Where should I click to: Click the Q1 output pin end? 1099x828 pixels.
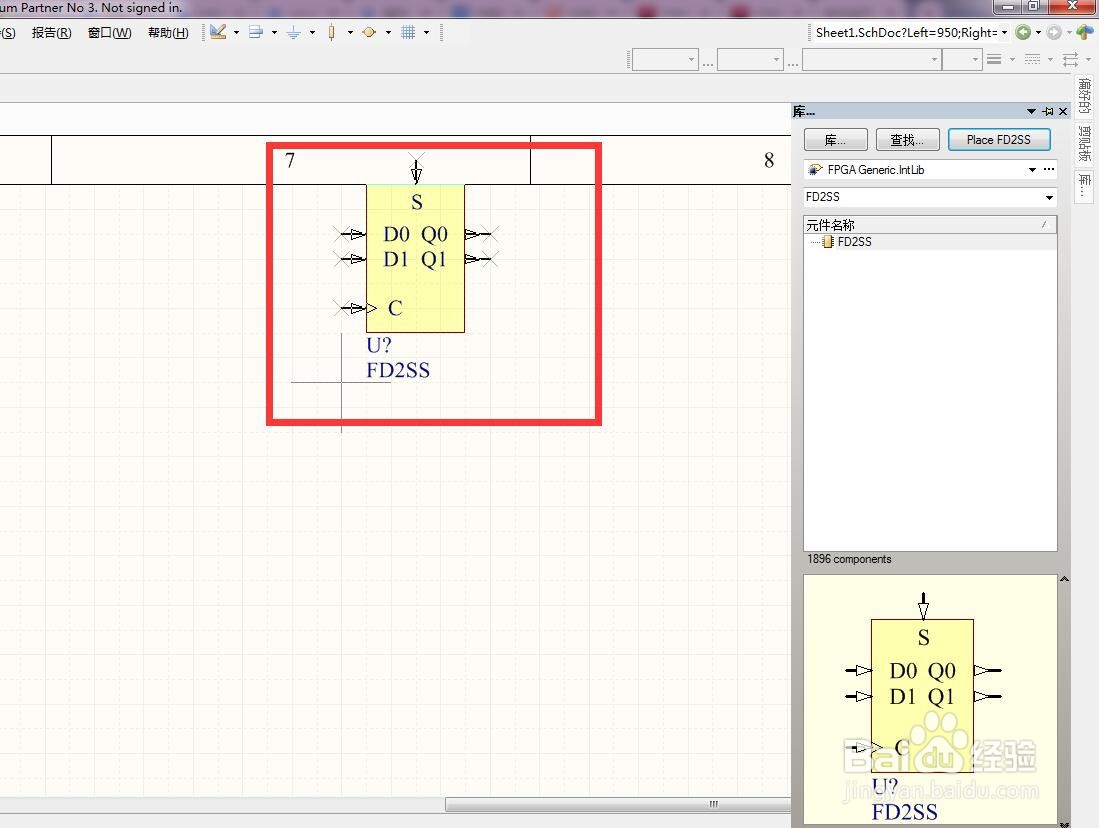tap(491, 259)
